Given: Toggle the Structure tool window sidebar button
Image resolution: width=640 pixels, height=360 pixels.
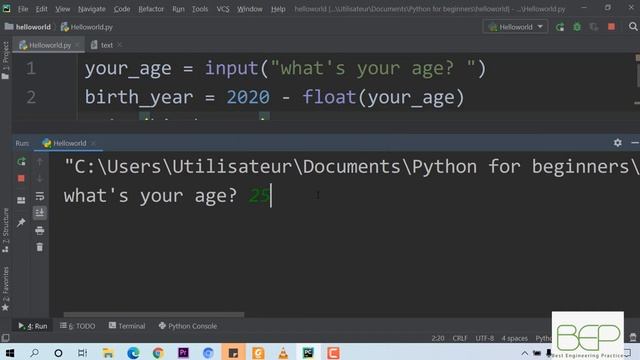Looking at the screenshot, I should click(5, 231).
